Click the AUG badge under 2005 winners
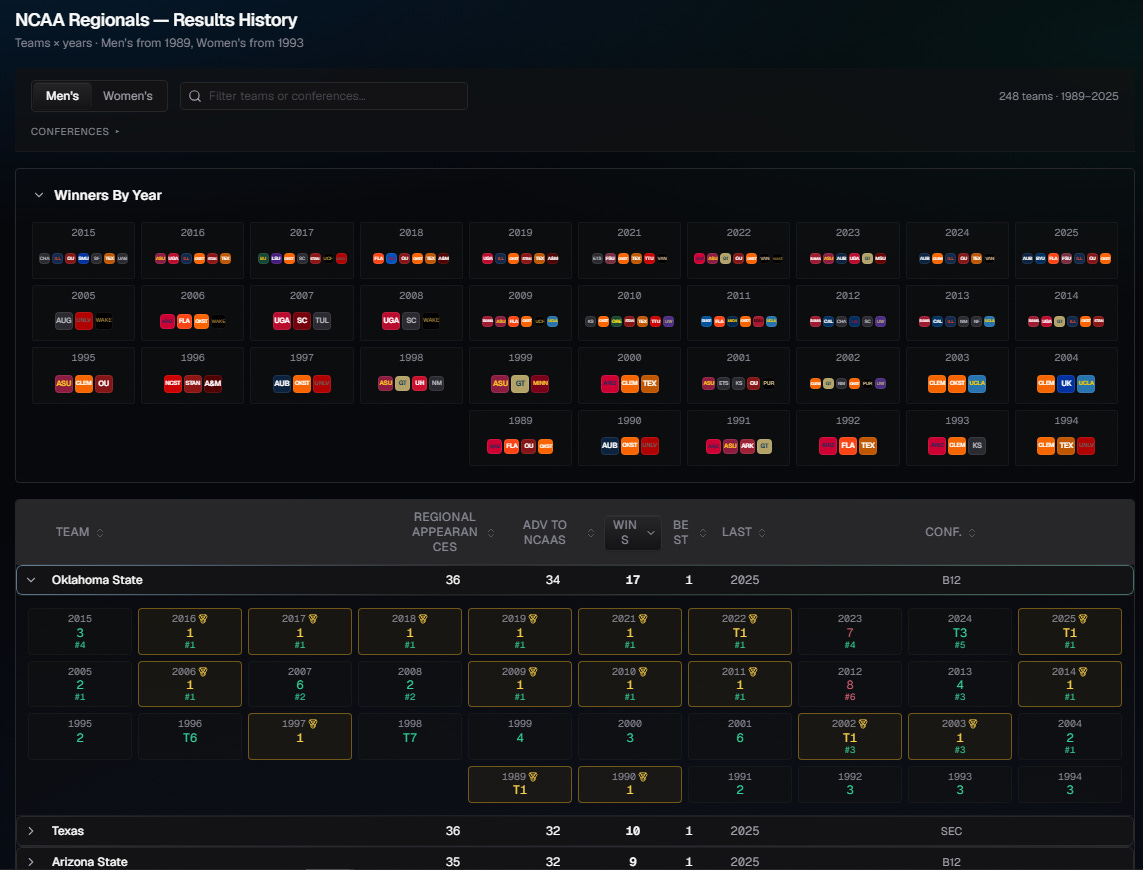The width and height of the screenshot is (1143, 870). pyautogui.click(x=63, y=320)
